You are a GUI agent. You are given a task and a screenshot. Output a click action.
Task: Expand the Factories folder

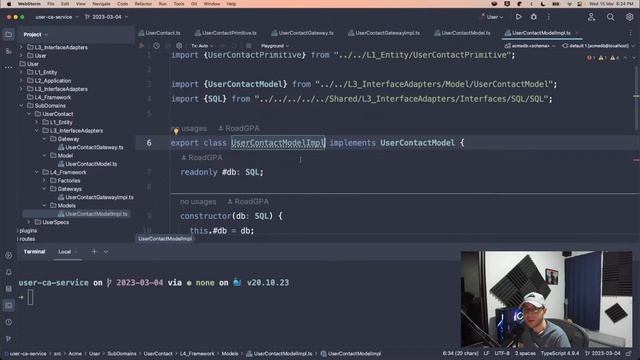tap(44, 180)
